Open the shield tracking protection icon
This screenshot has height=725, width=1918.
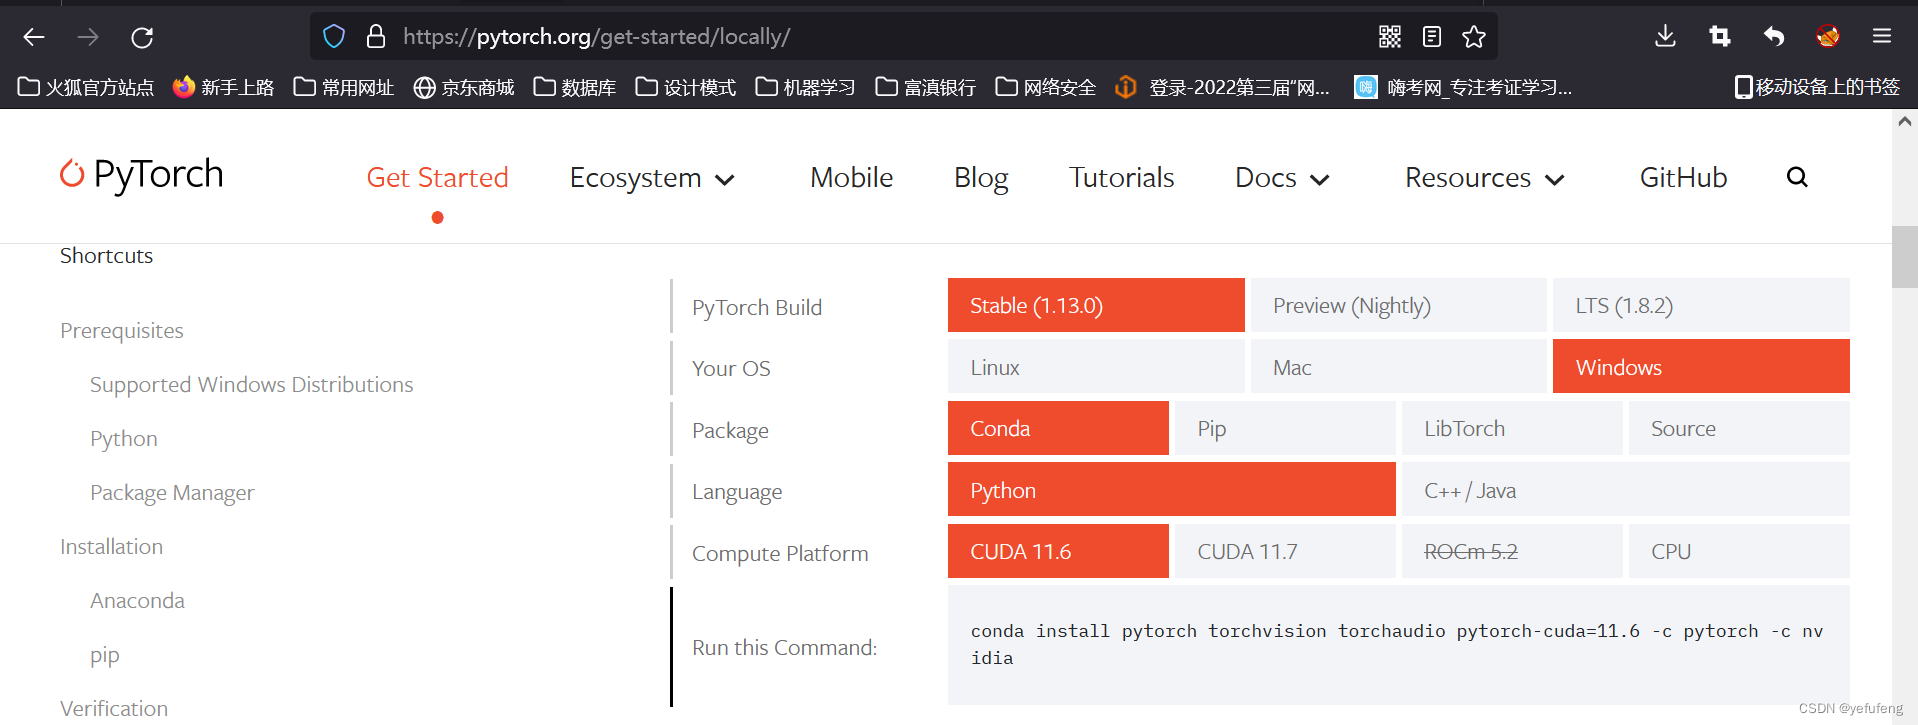coord(334,37)
